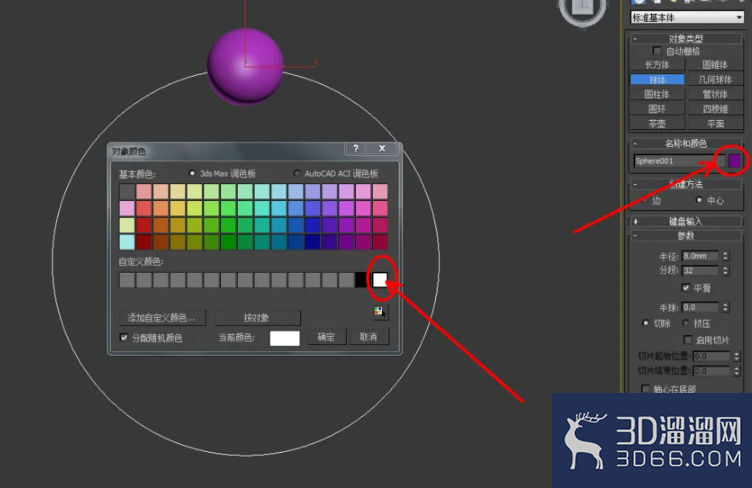Choose the 管状体 object type
Screen dimensions: 752x488
click(x=715, y=94)
